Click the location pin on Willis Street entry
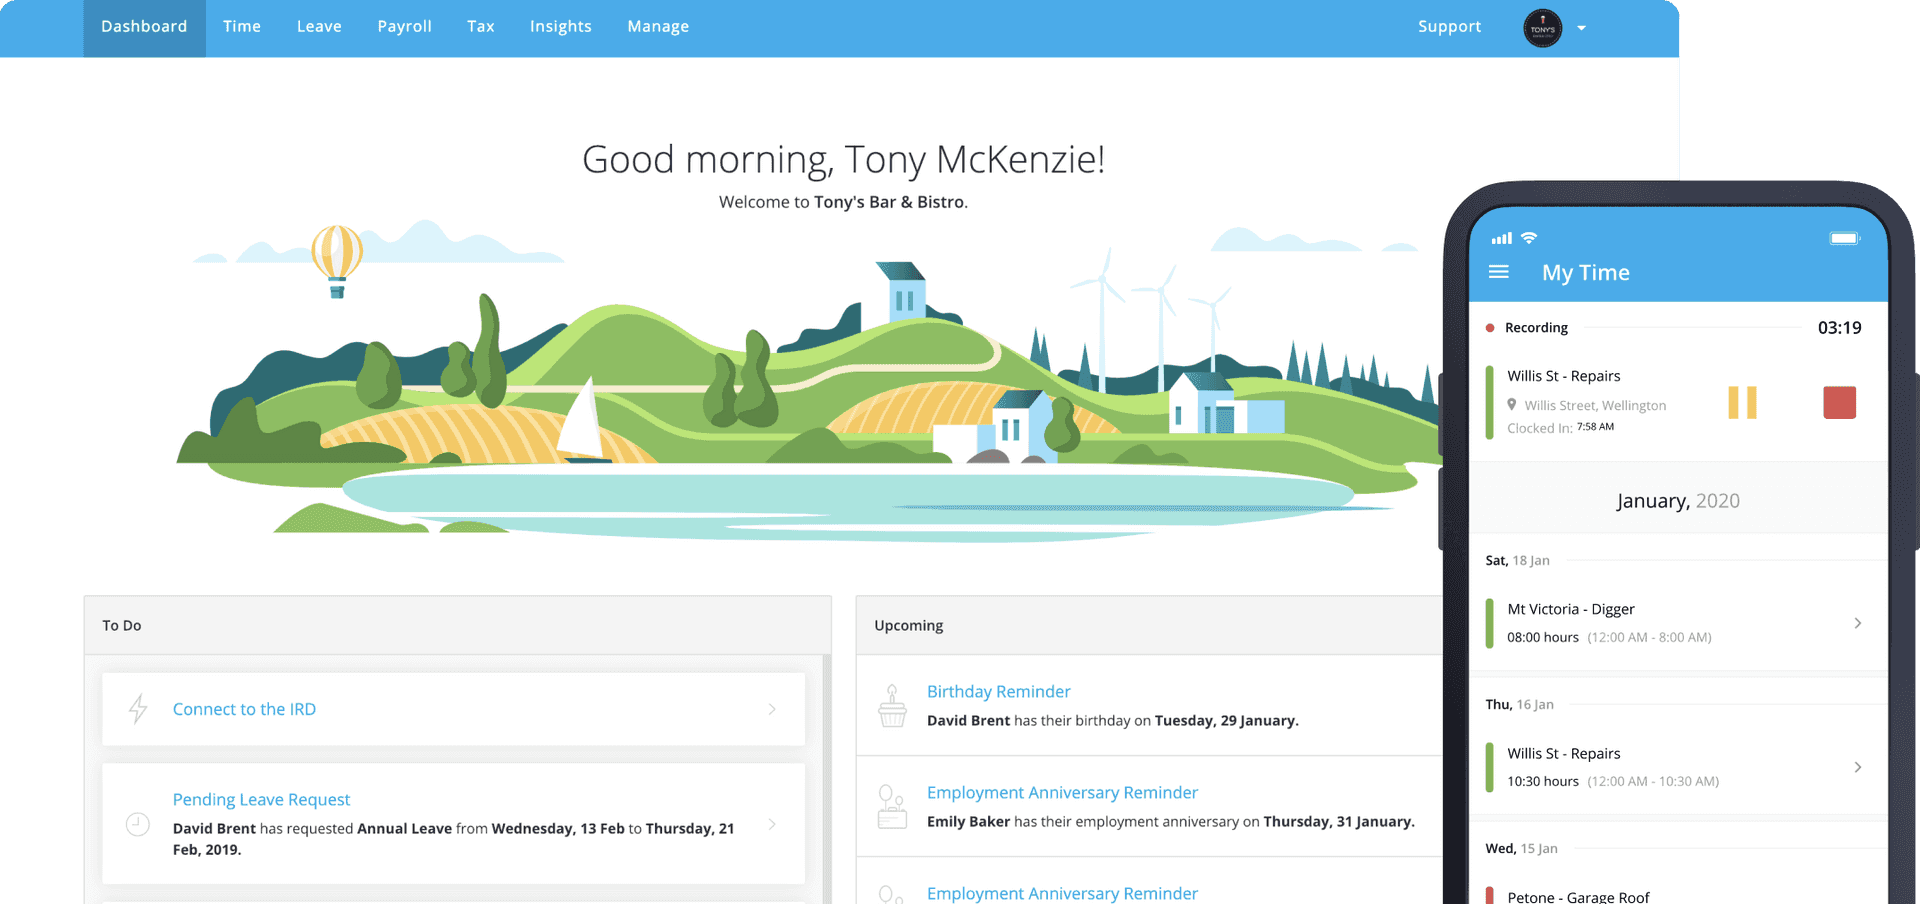Viewport: 1920px width, 904px height. 1514,405
